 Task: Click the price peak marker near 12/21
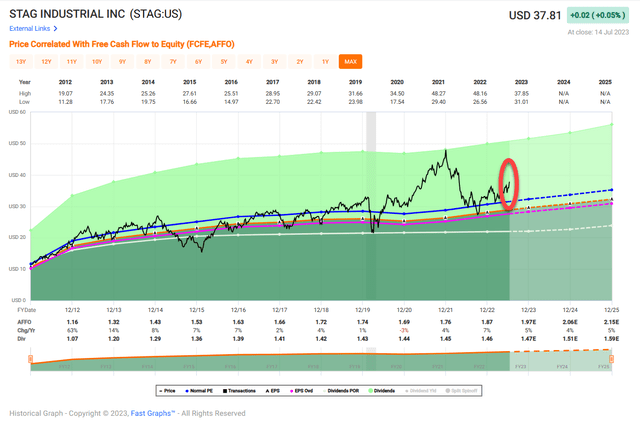tap(446, 150)
